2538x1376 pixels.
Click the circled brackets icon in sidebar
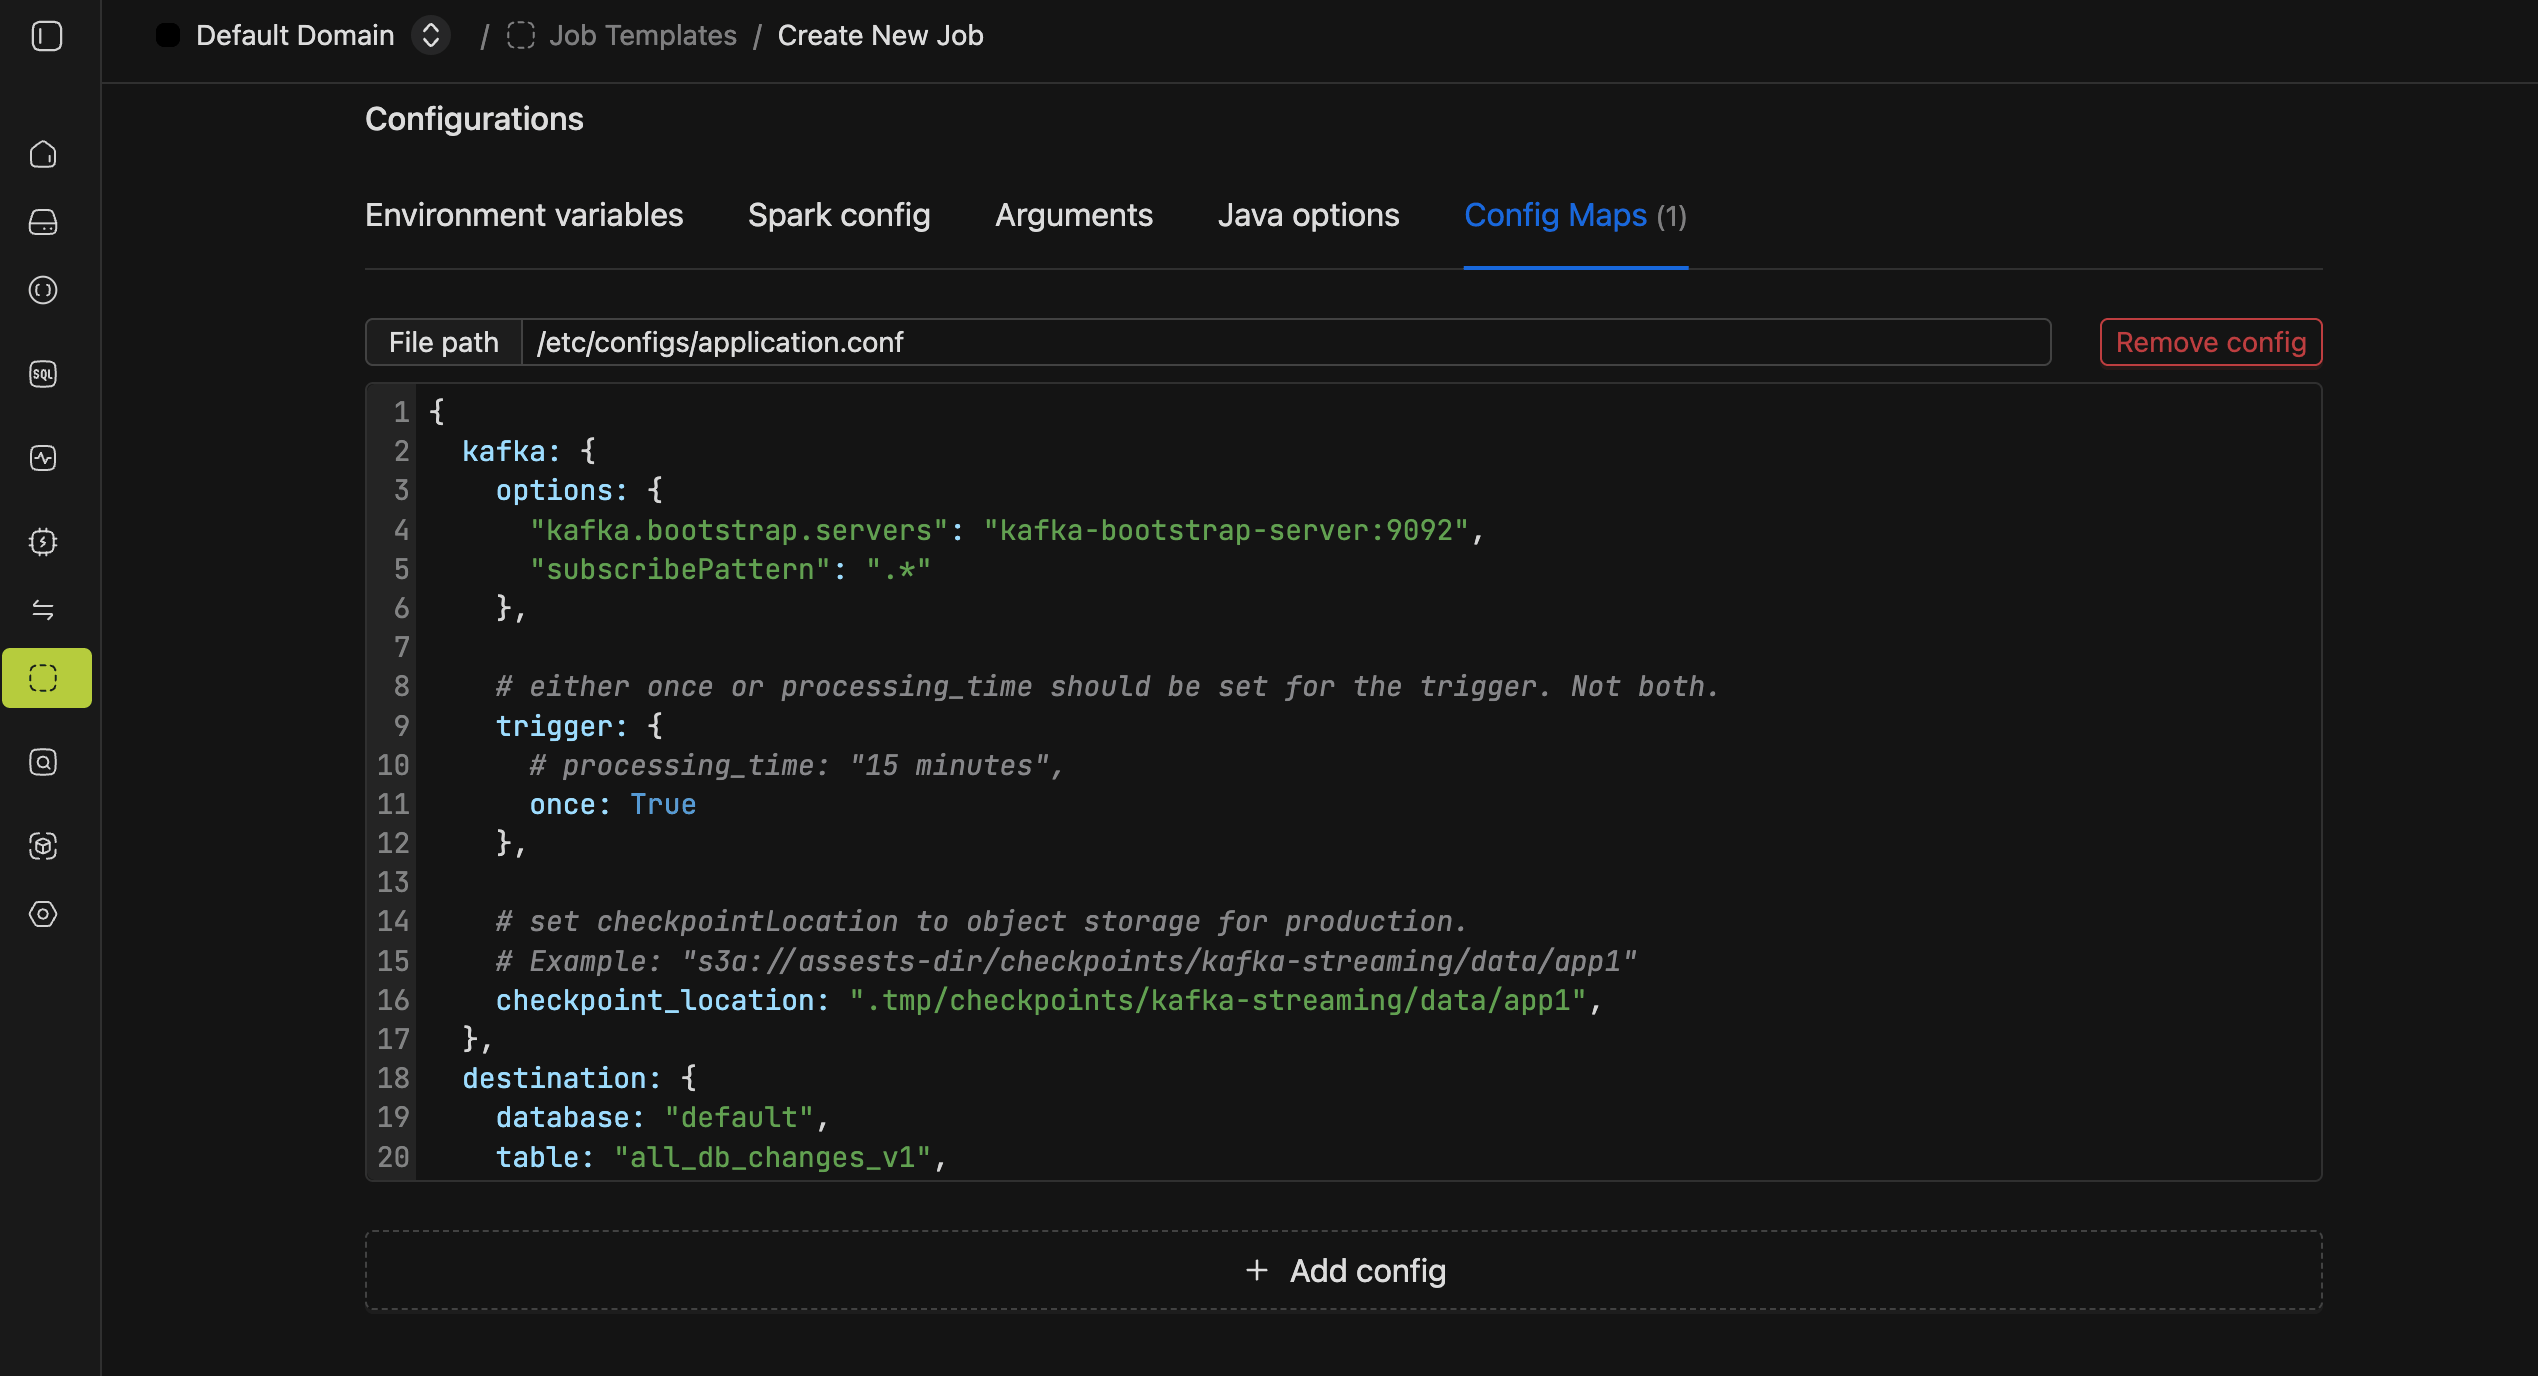(43, 290)
